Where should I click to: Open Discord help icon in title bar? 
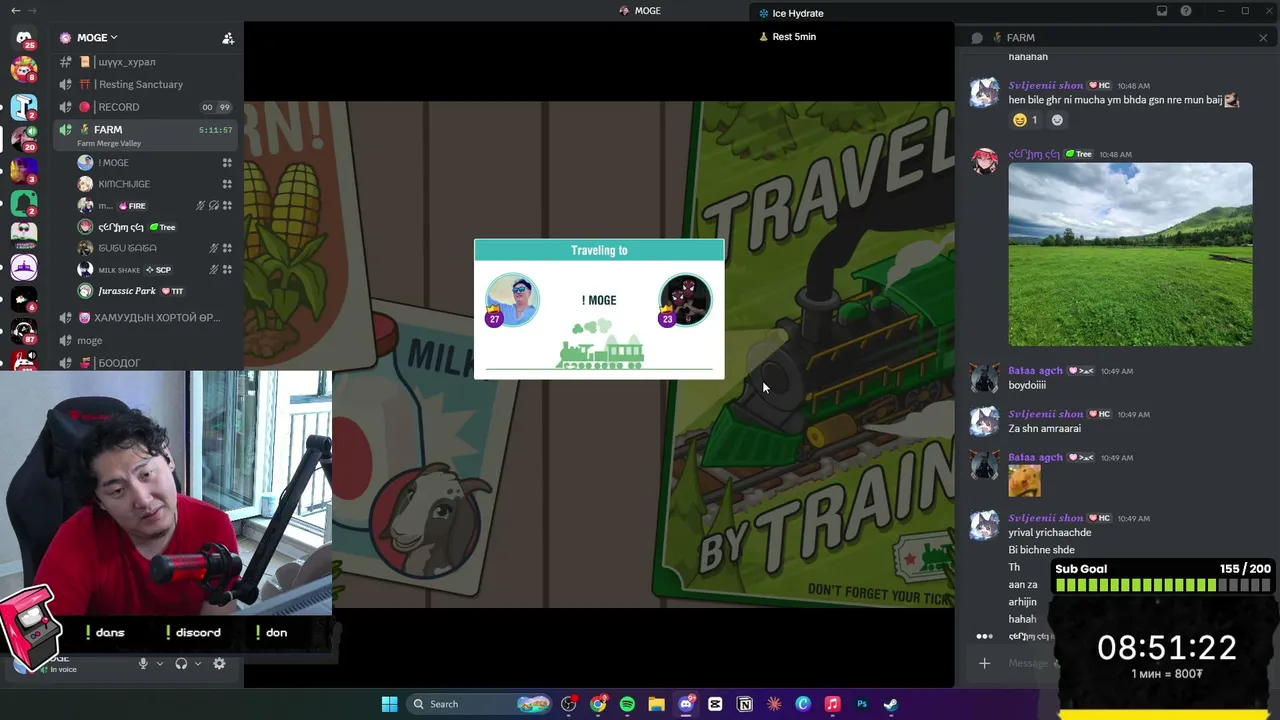coord(1186,11)
